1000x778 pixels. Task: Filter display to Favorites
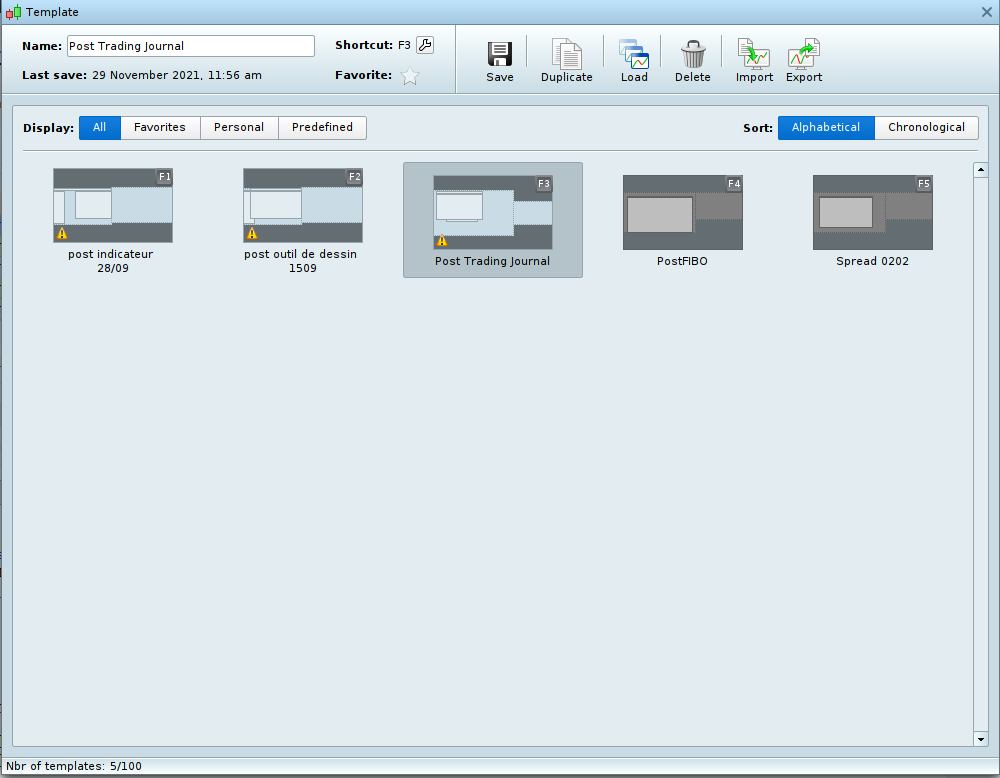click(x=160, y=128)
